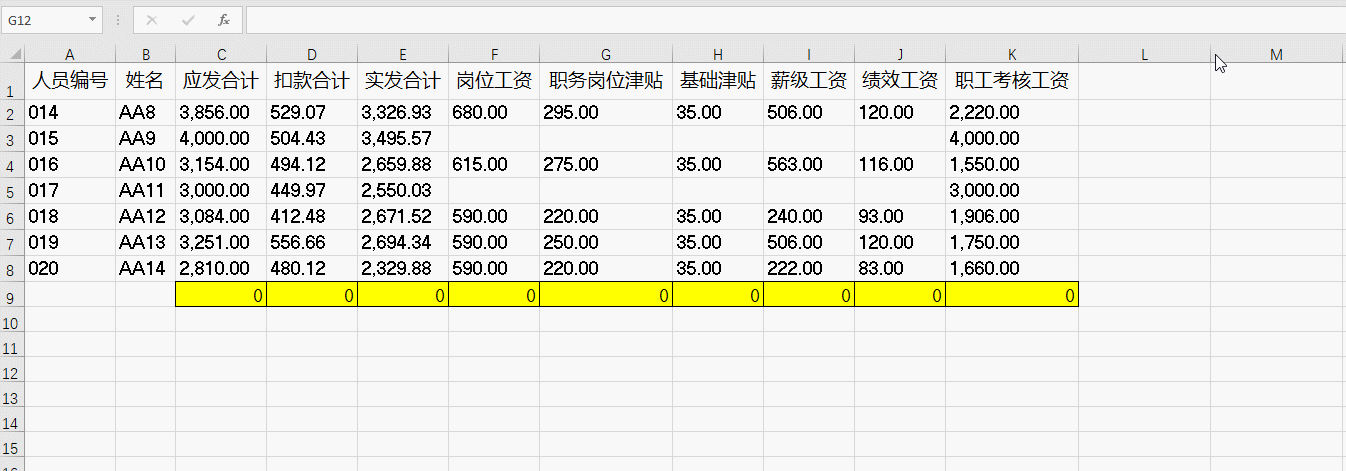Select the AA14 name cell
Image resolution: width=1346 pixels, height=471 pixels.
click(145, 269)
